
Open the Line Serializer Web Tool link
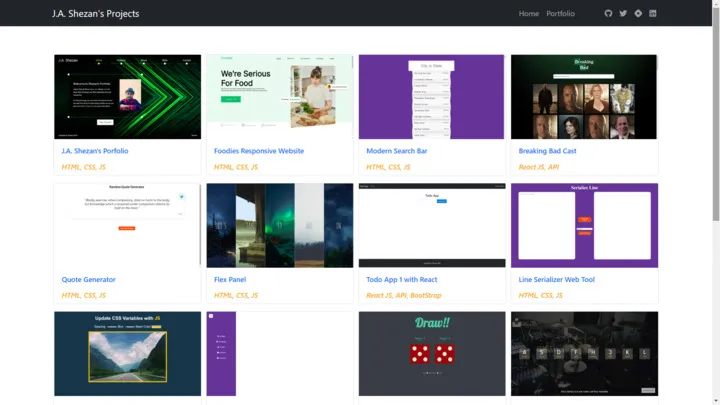(x=557, y=279)
